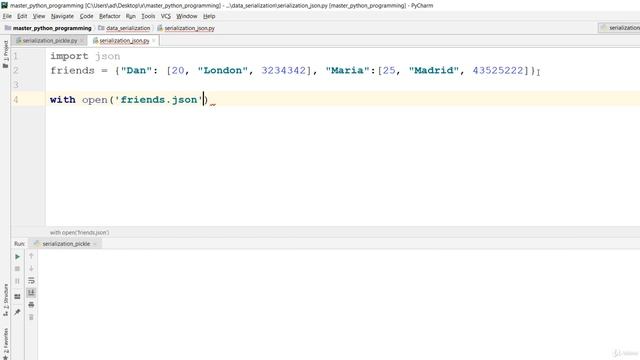Open the Code menu
The height and width of the screenshot is (360, 640).
[86, 16]
